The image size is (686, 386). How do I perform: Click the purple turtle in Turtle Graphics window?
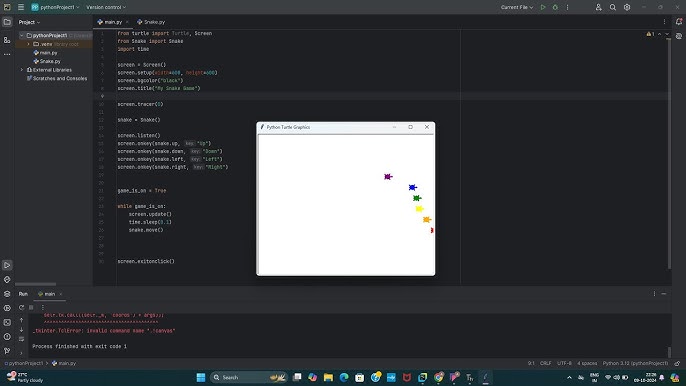(388, 177)
